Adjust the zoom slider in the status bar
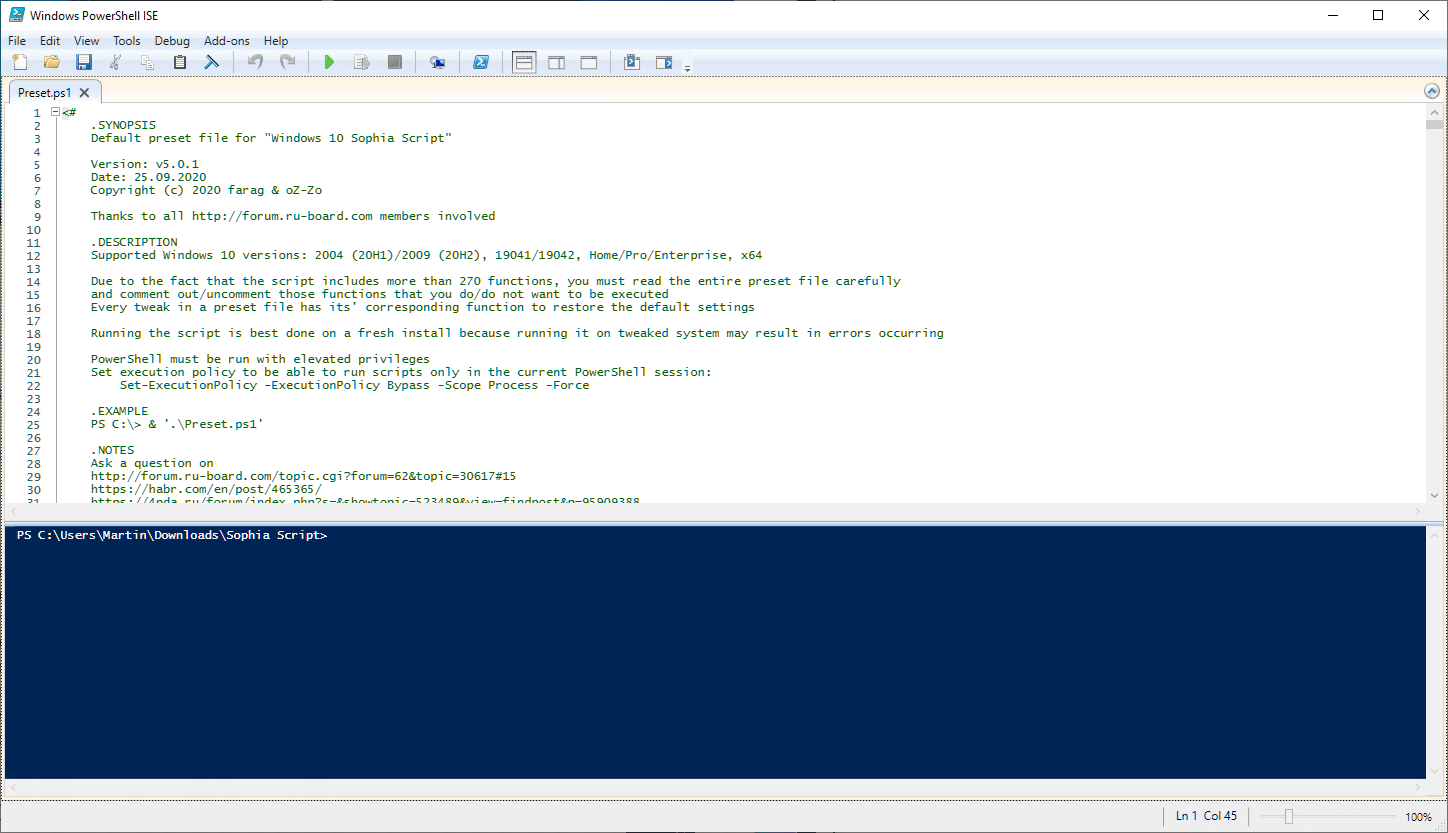This screenshot has width=1448, height=833. coord(1289,816)
